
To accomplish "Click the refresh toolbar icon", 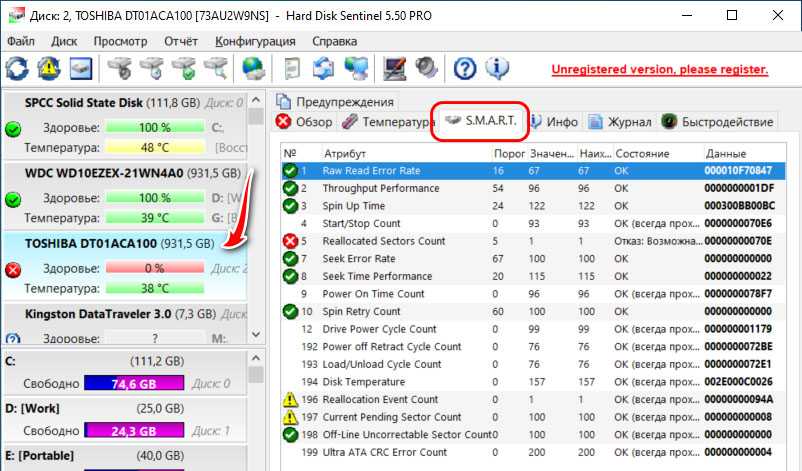I will [17, 69].
